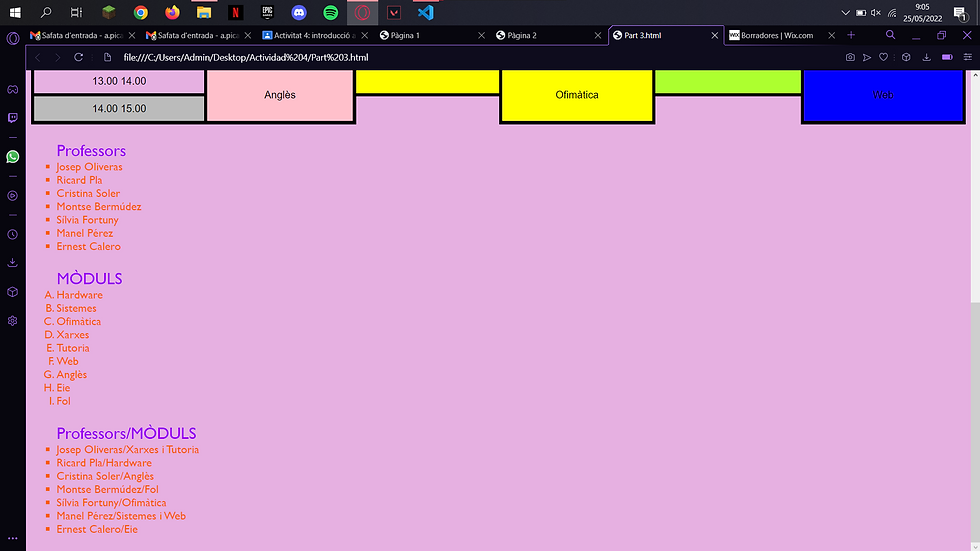
Task: Select the Part 3.html tab
Action: (x=665, y=36)
